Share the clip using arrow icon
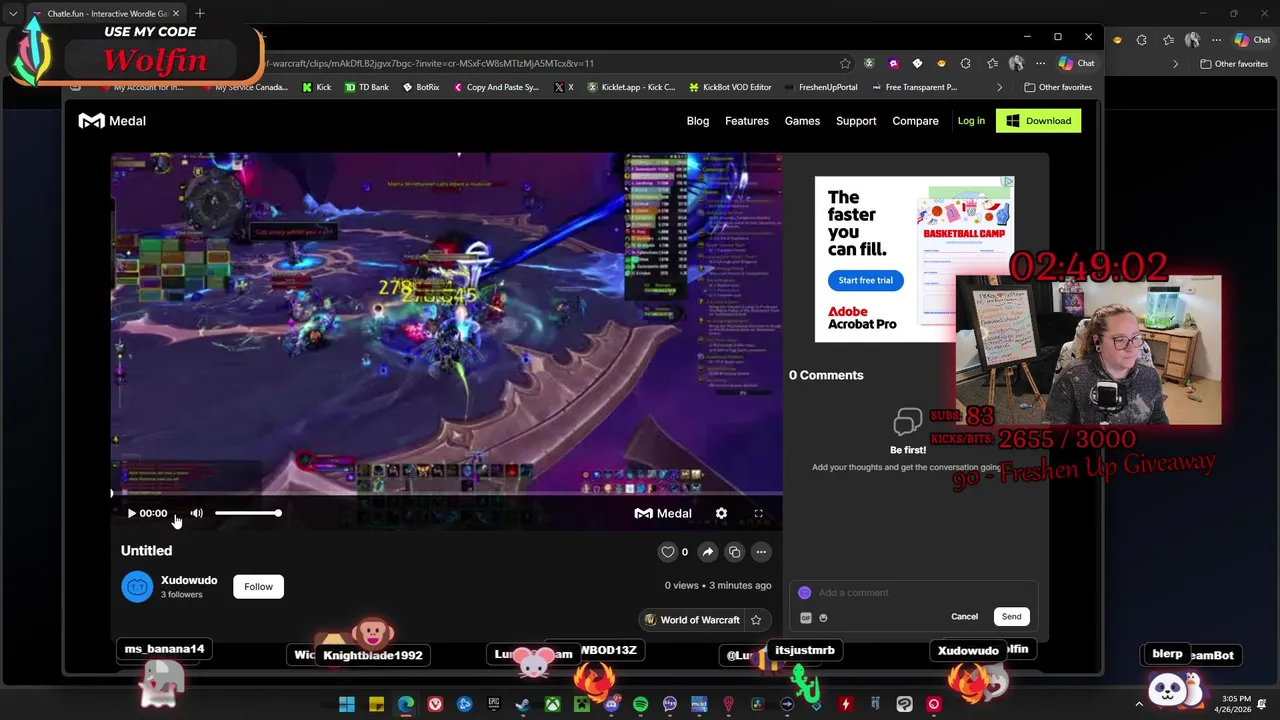The height and width of the screenshot is (720, 1280). tap(707, 552)
